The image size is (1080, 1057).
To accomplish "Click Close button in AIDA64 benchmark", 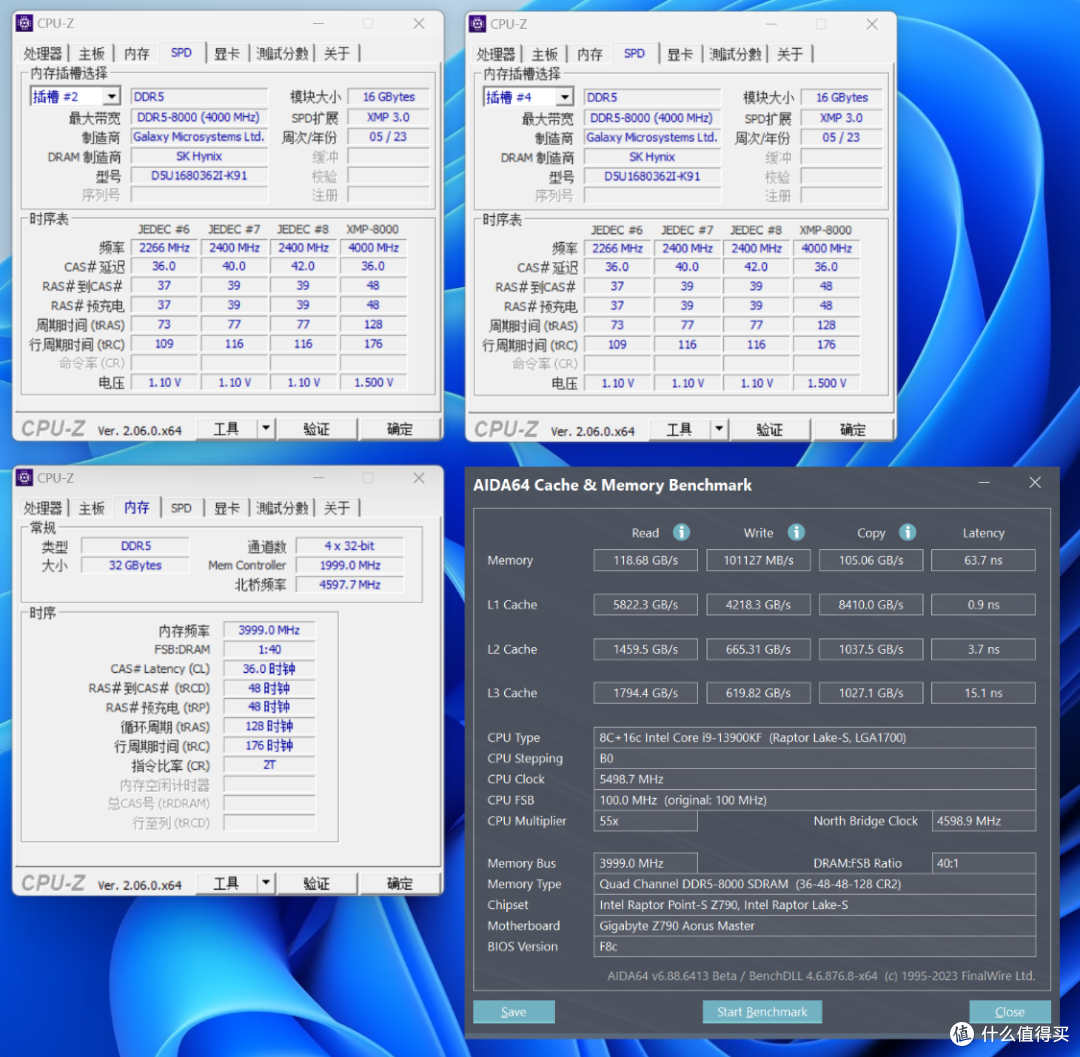I will pos(1010,1012).
